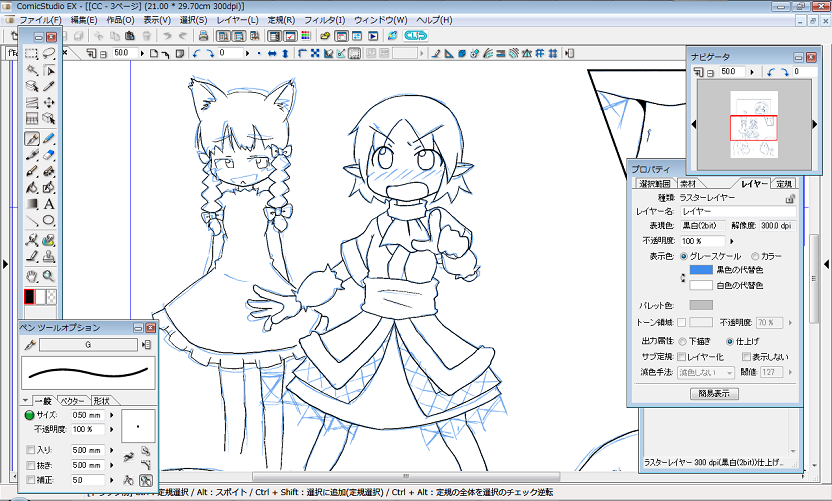Open the 減色手法 dropdown

(706, 373)
